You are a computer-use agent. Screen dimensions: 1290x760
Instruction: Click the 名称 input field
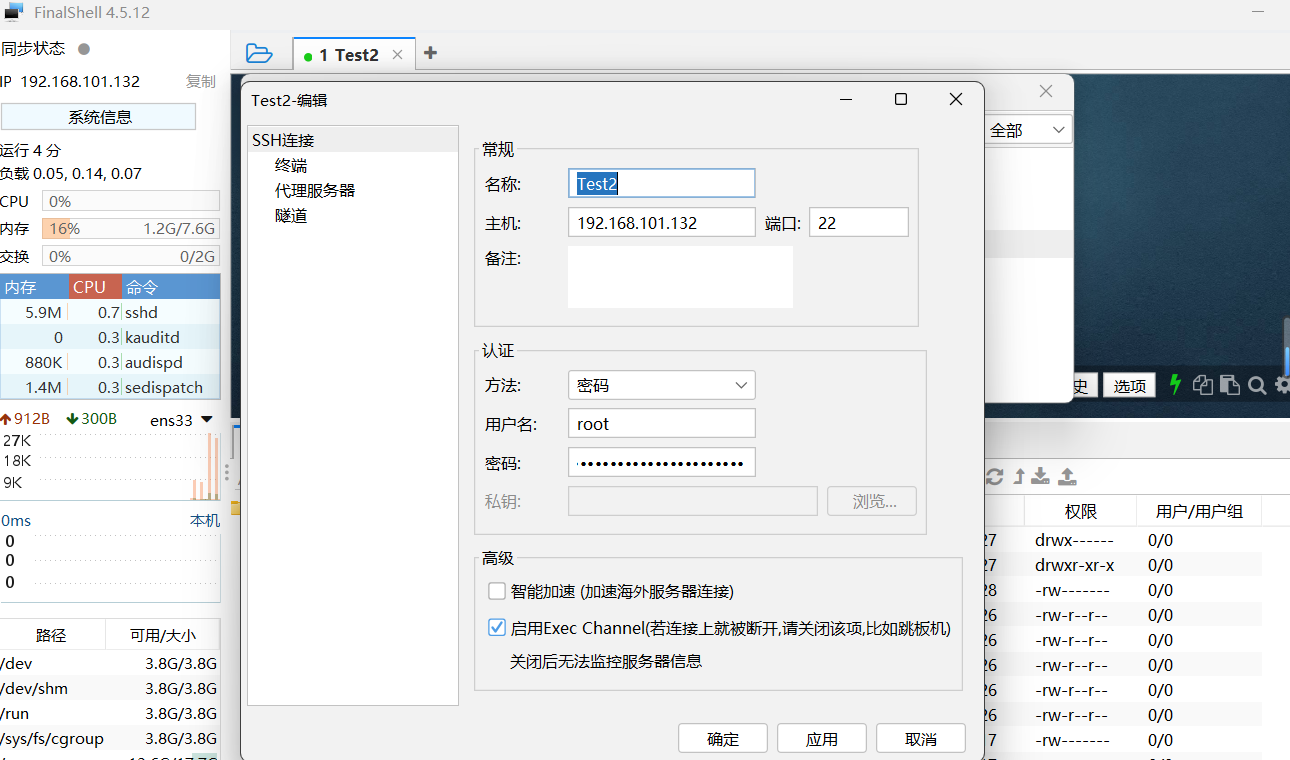coord(661,183)
